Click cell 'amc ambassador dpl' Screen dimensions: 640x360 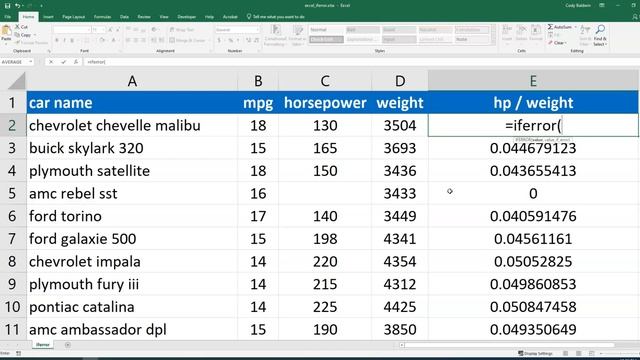point(132,329)
